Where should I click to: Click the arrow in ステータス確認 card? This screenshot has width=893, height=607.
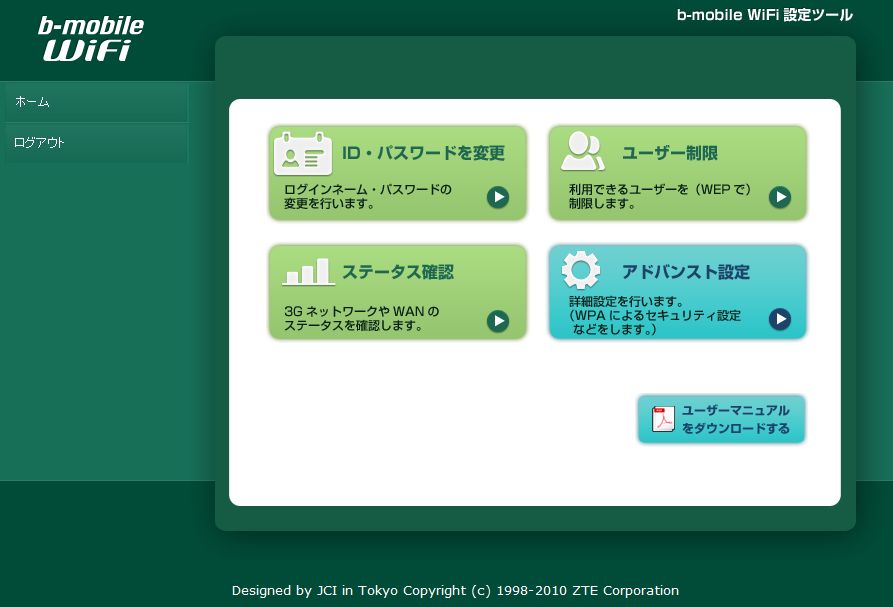click(498, 321)
